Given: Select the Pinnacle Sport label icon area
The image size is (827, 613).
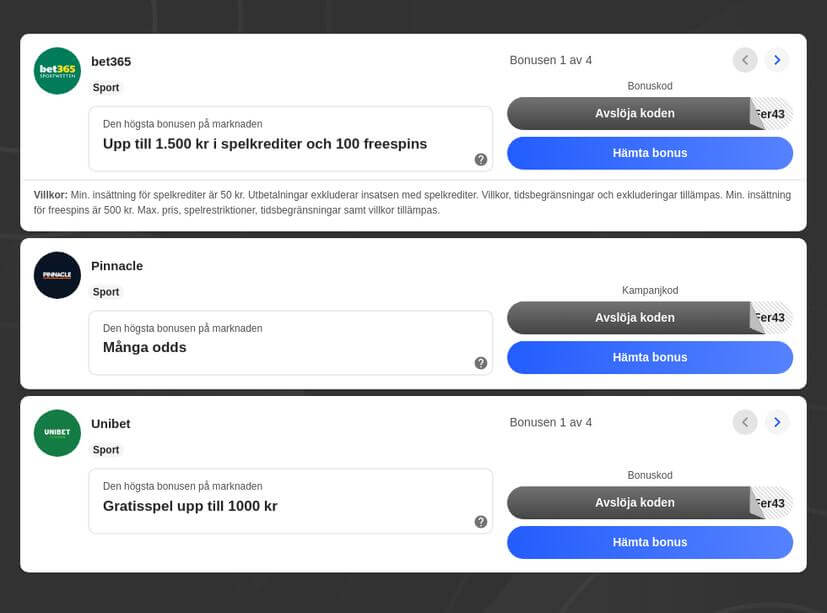Looking at the screenshot, I should pos(106,291).
